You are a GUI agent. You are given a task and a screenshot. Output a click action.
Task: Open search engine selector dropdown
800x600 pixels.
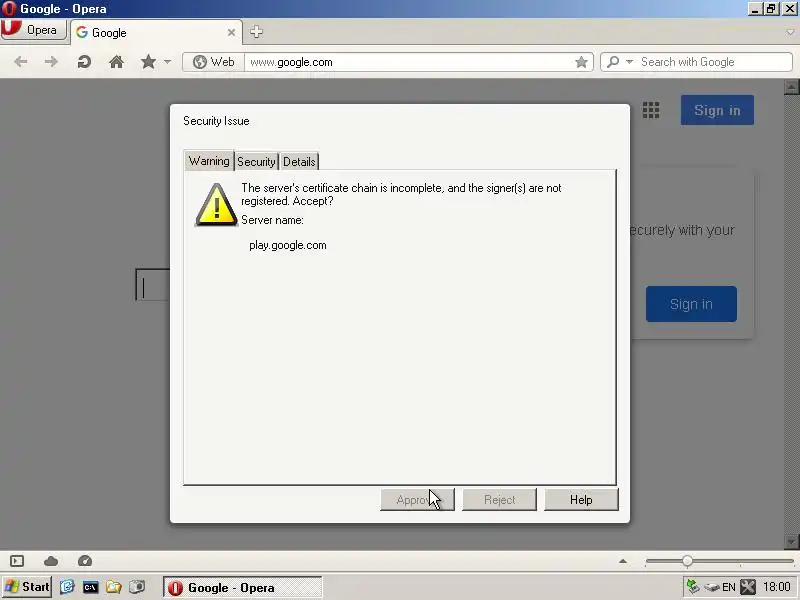620,62
